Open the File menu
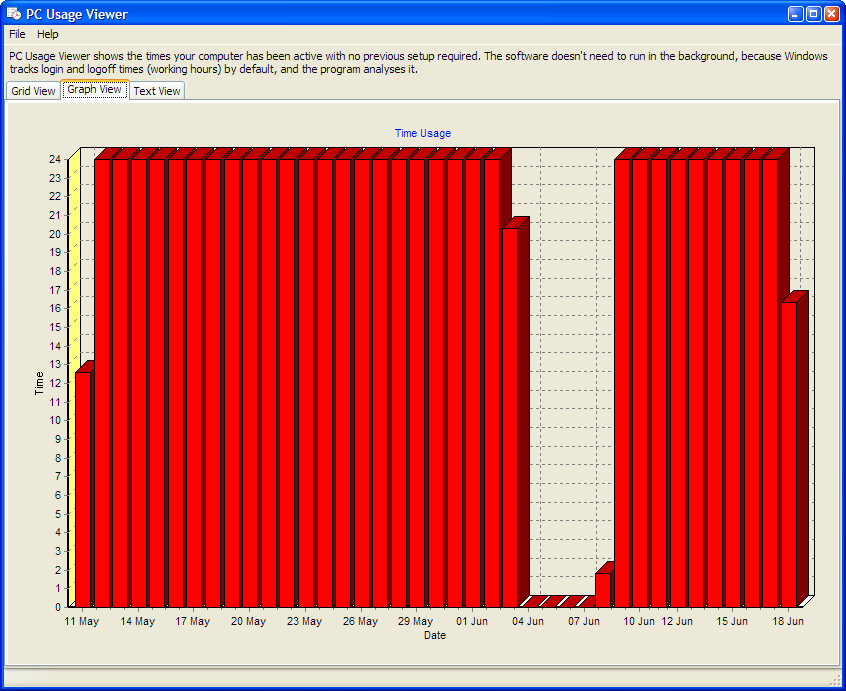Screen dimensions: 846x691 (16, 33)
